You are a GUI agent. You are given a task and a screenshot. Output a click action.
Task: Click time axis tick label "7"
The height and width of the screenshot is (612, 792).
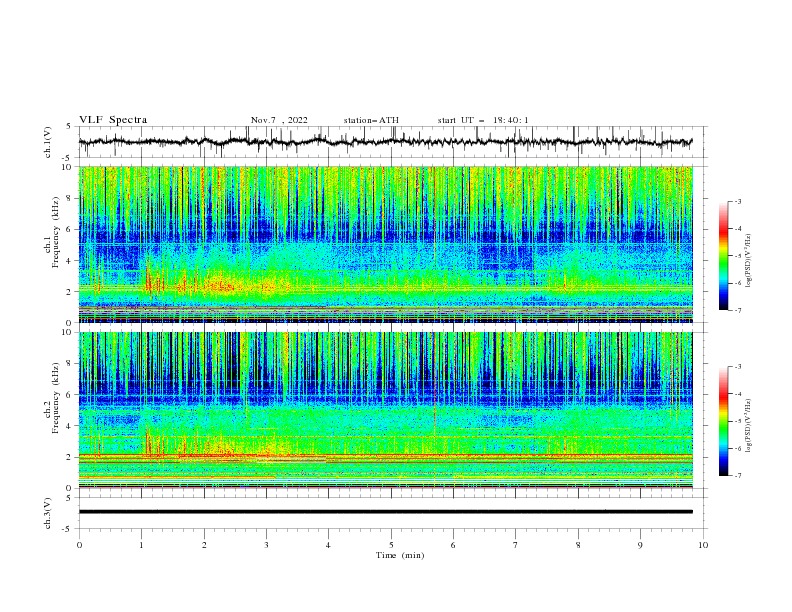pos(516,545)
